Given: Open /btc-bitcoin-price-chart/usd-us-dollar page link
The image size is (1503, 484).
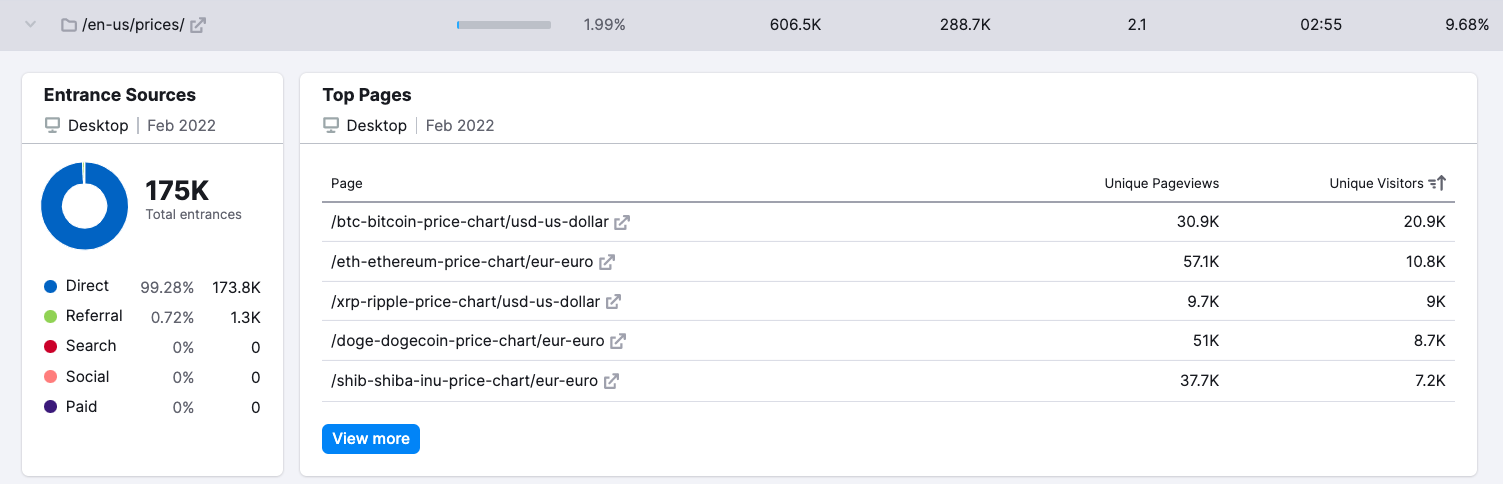Looking at the screenshot, I should 470,222.
